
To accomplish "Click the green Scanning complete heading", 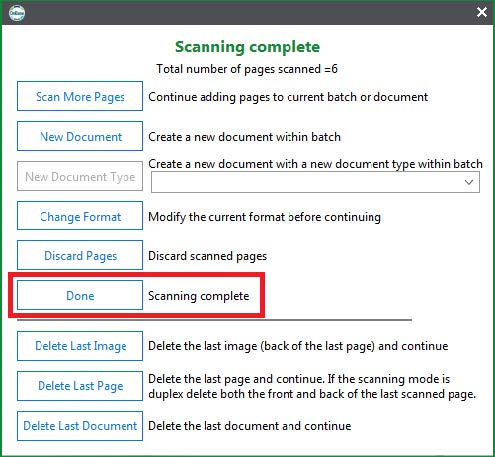I will [248, 47].
